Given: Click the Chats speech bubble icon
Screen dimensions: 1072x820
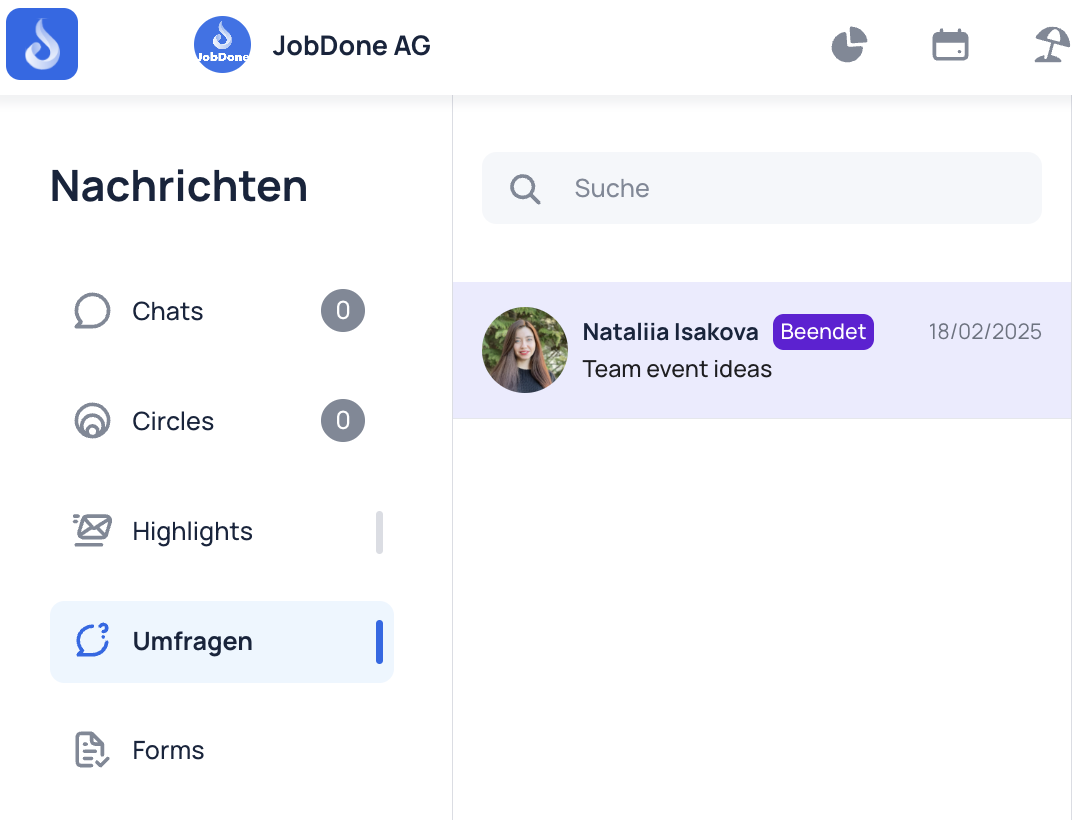Looking at the screenshot, I should point(92,311).
